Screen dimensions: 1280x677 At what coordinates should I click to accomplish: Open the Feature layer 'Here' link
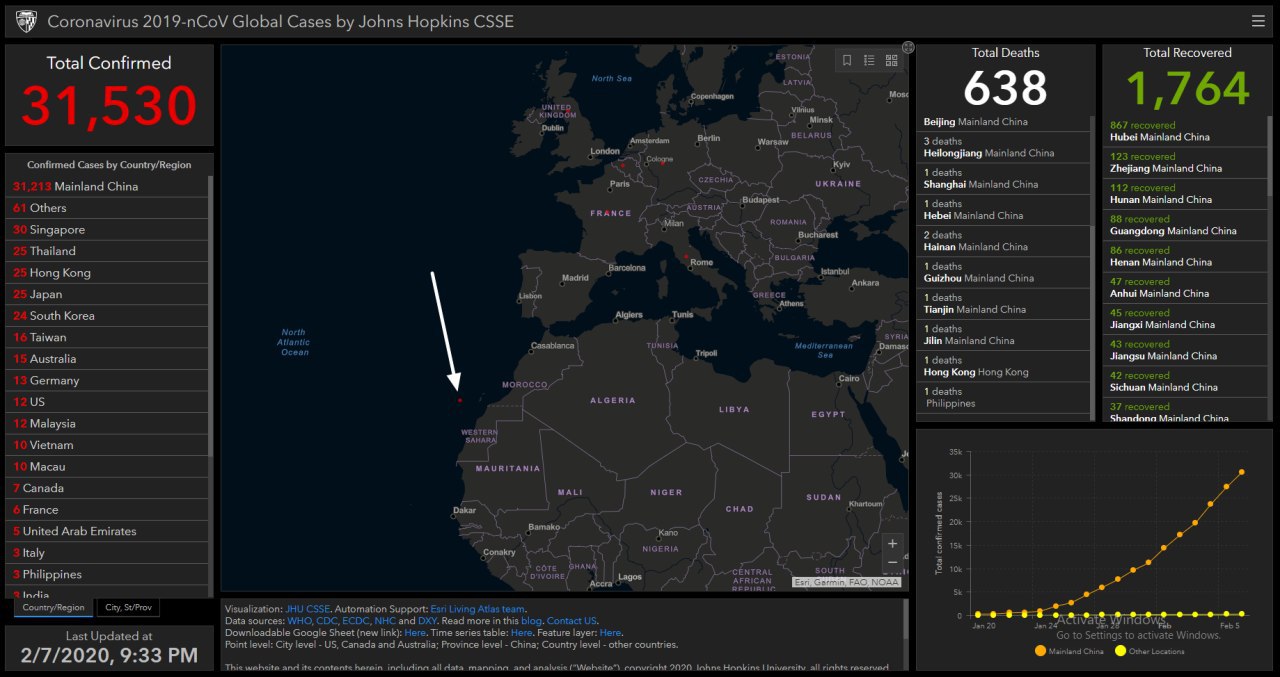coord(610,633)
